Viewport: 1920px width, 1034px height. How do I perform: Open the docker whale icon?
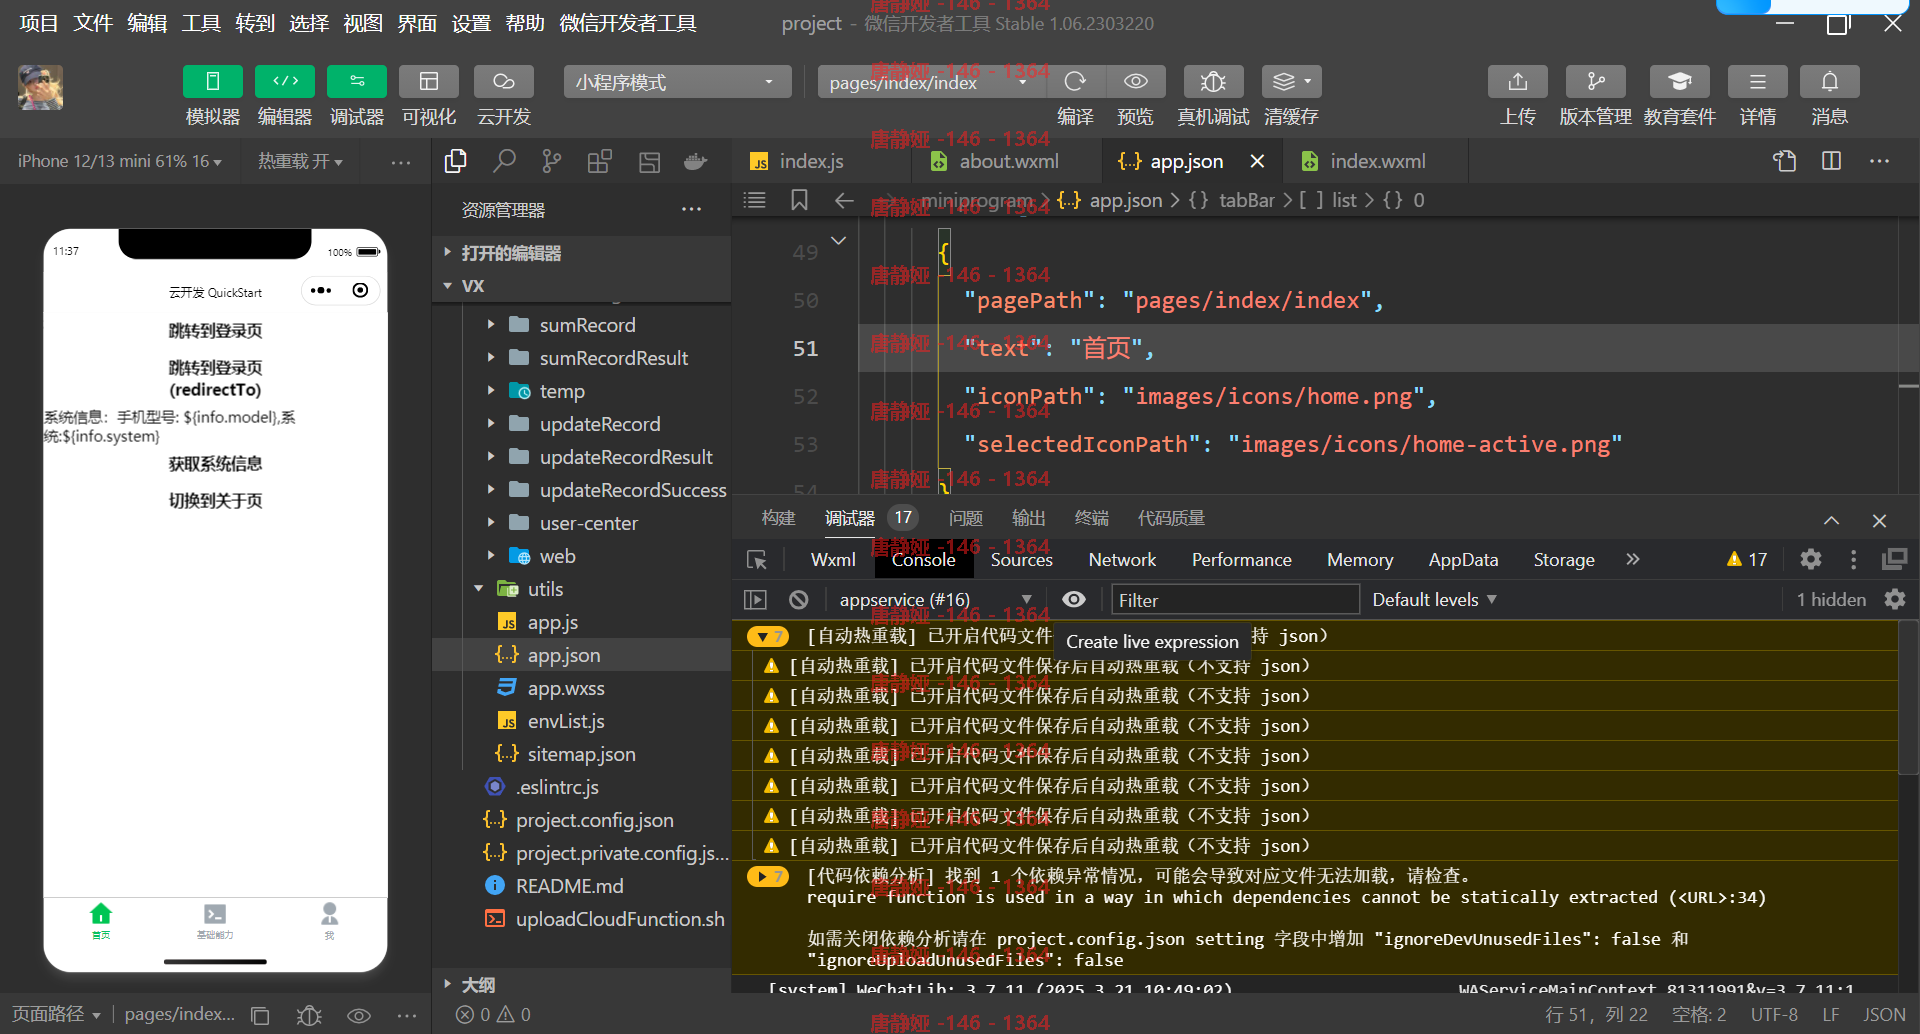(696, 161)
